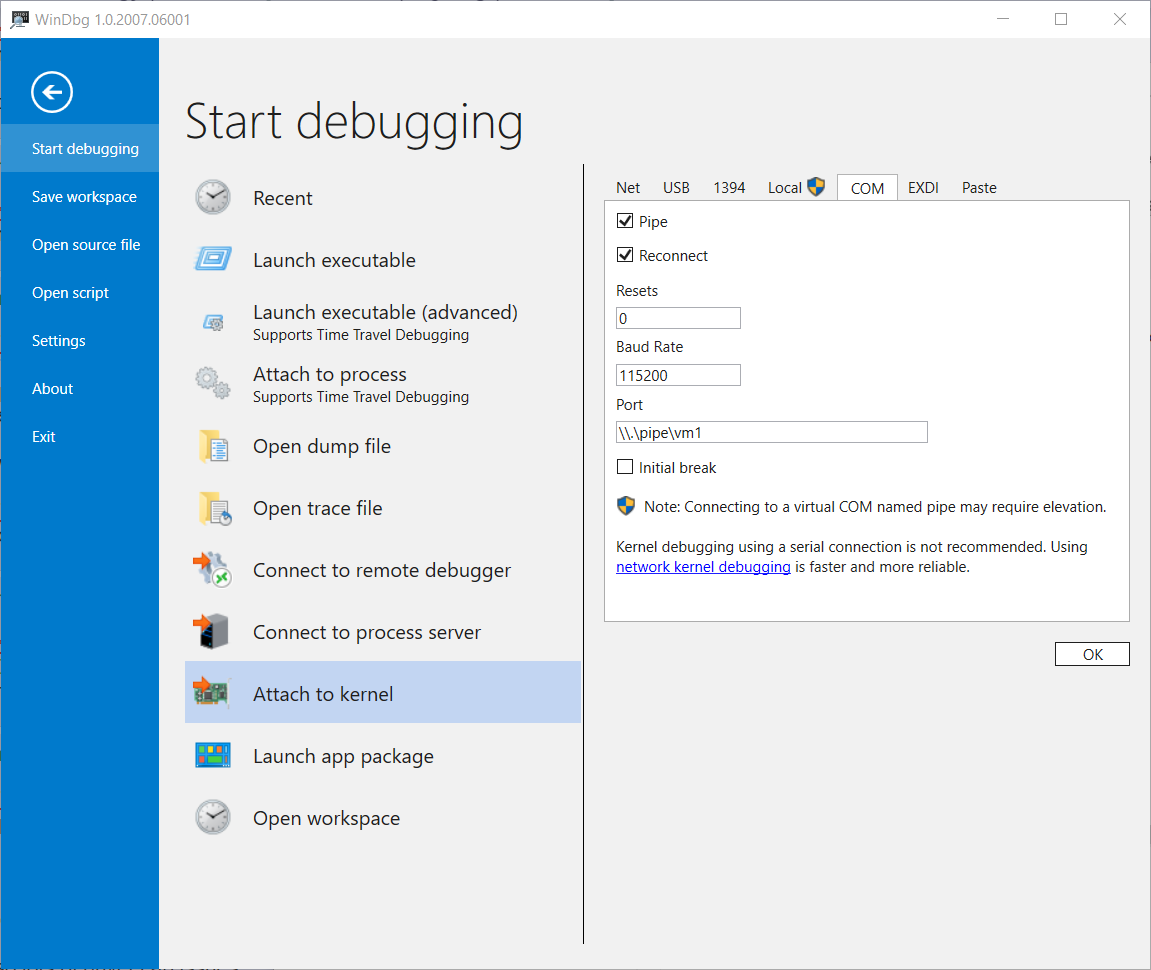Click the Connect to remote debugger icon
The width and height of the screenshot is (1151, 970).
point(212,570)
